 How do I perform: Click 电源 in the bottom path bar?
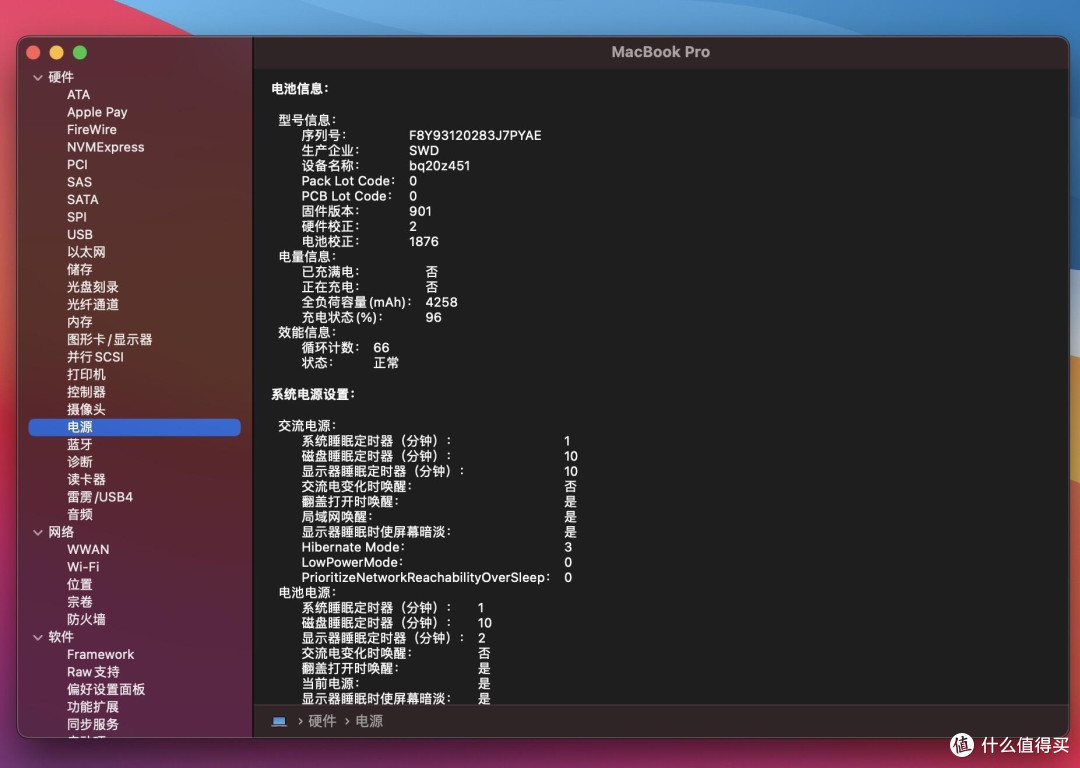368,721
